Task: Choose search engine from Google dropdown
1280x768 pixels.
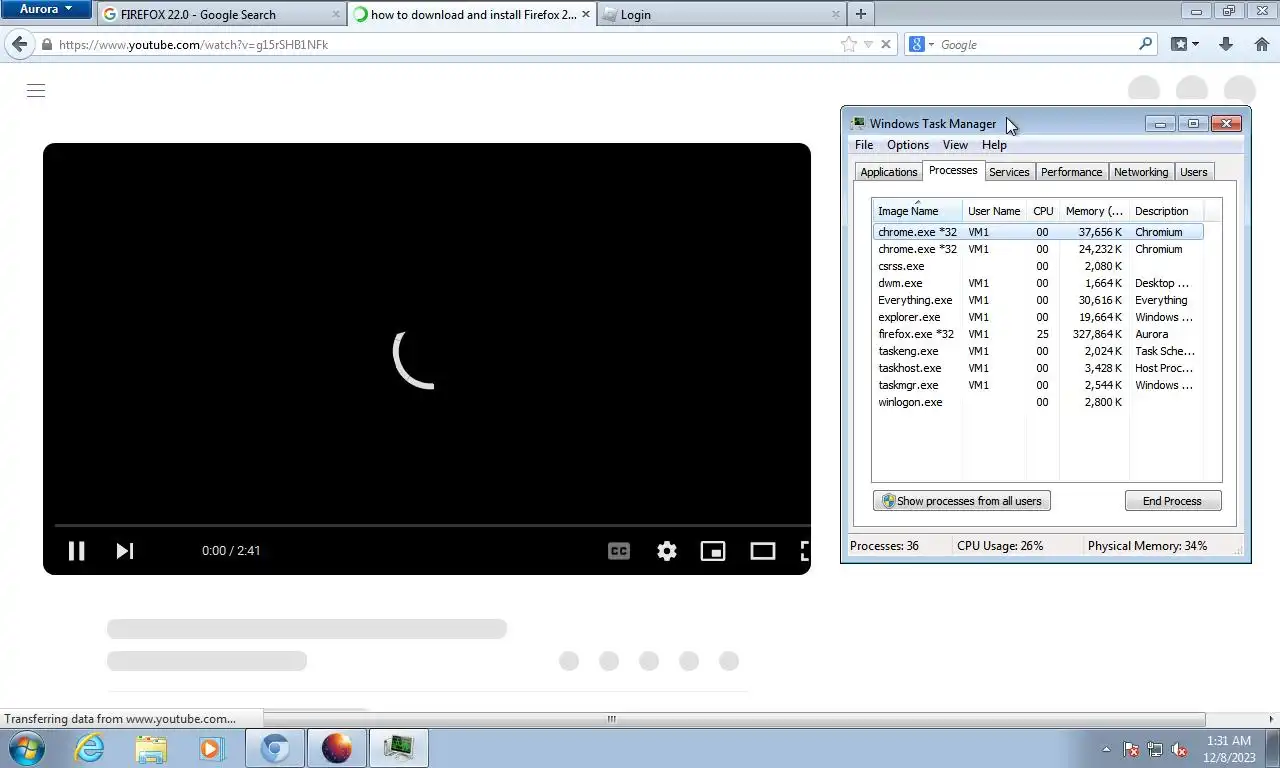Action: point(921,44)
